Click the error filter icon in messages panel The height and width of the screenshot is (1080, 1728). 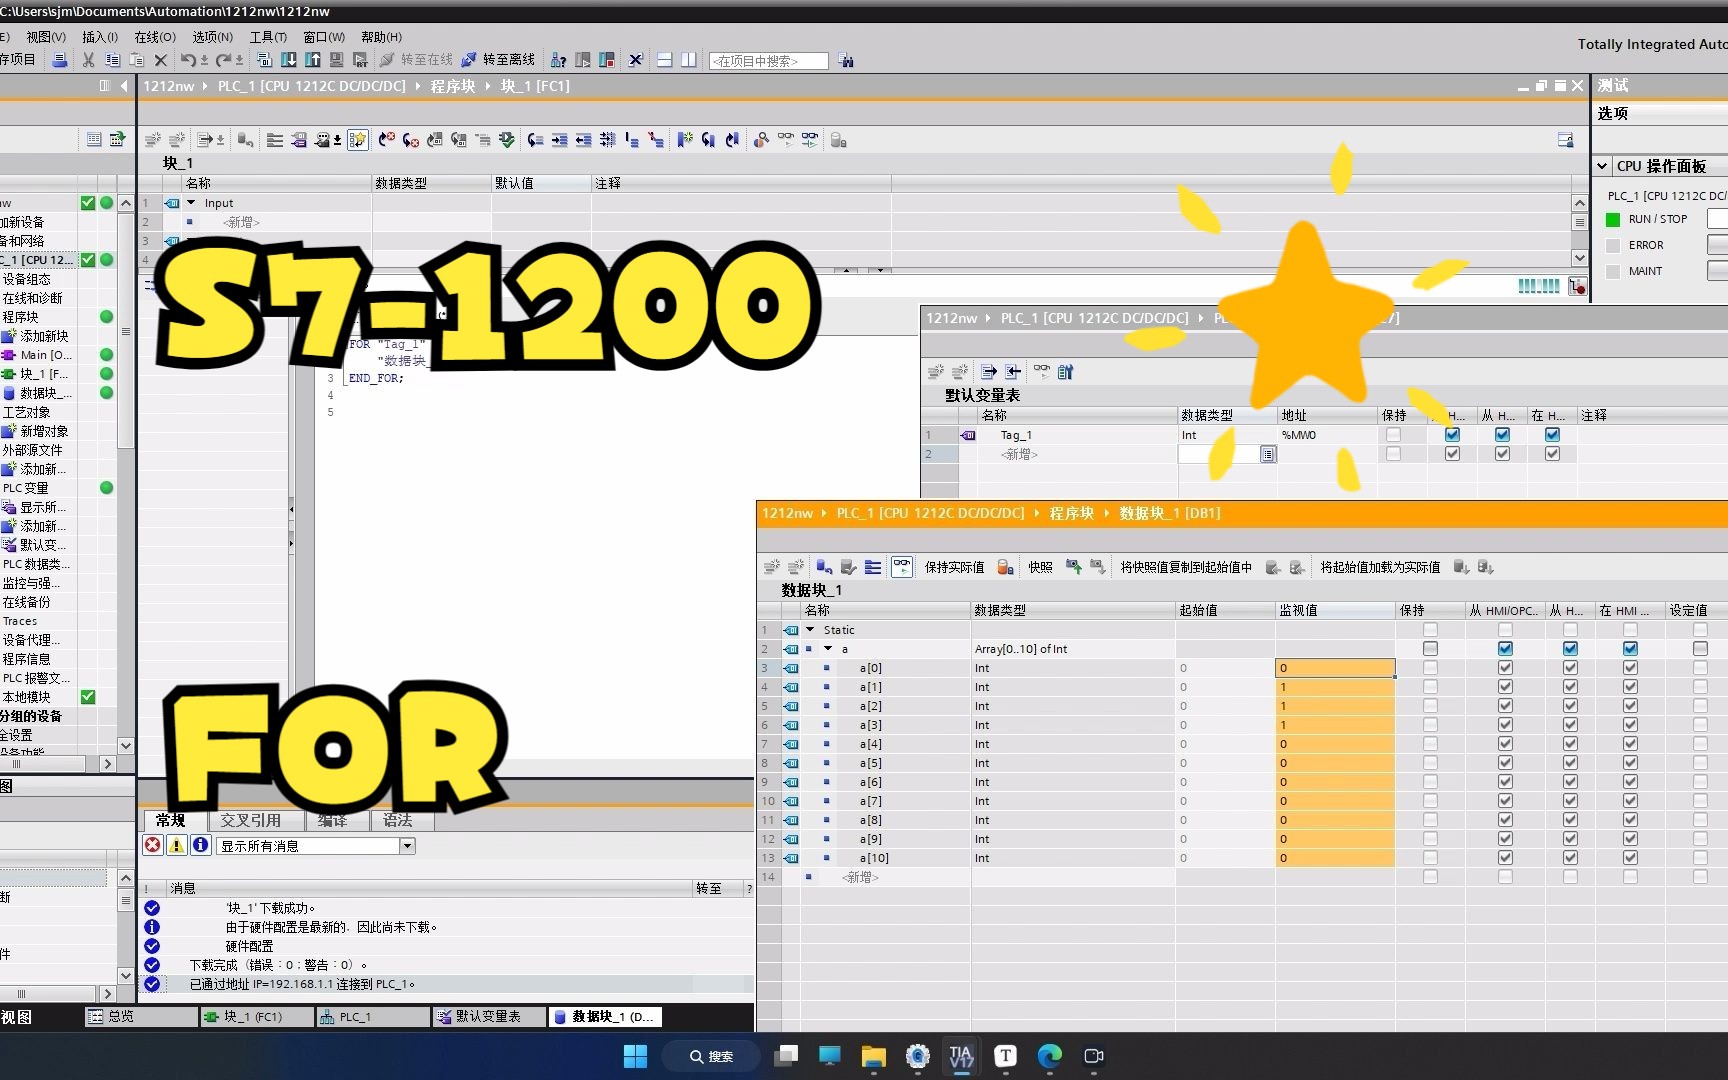pyautogui.click(x=153, y=845)
